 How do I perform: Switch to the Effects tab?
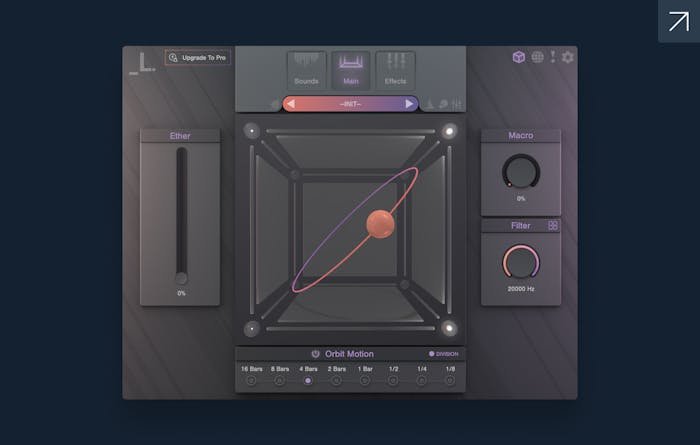pyautogui.click(x=395, y=69)
